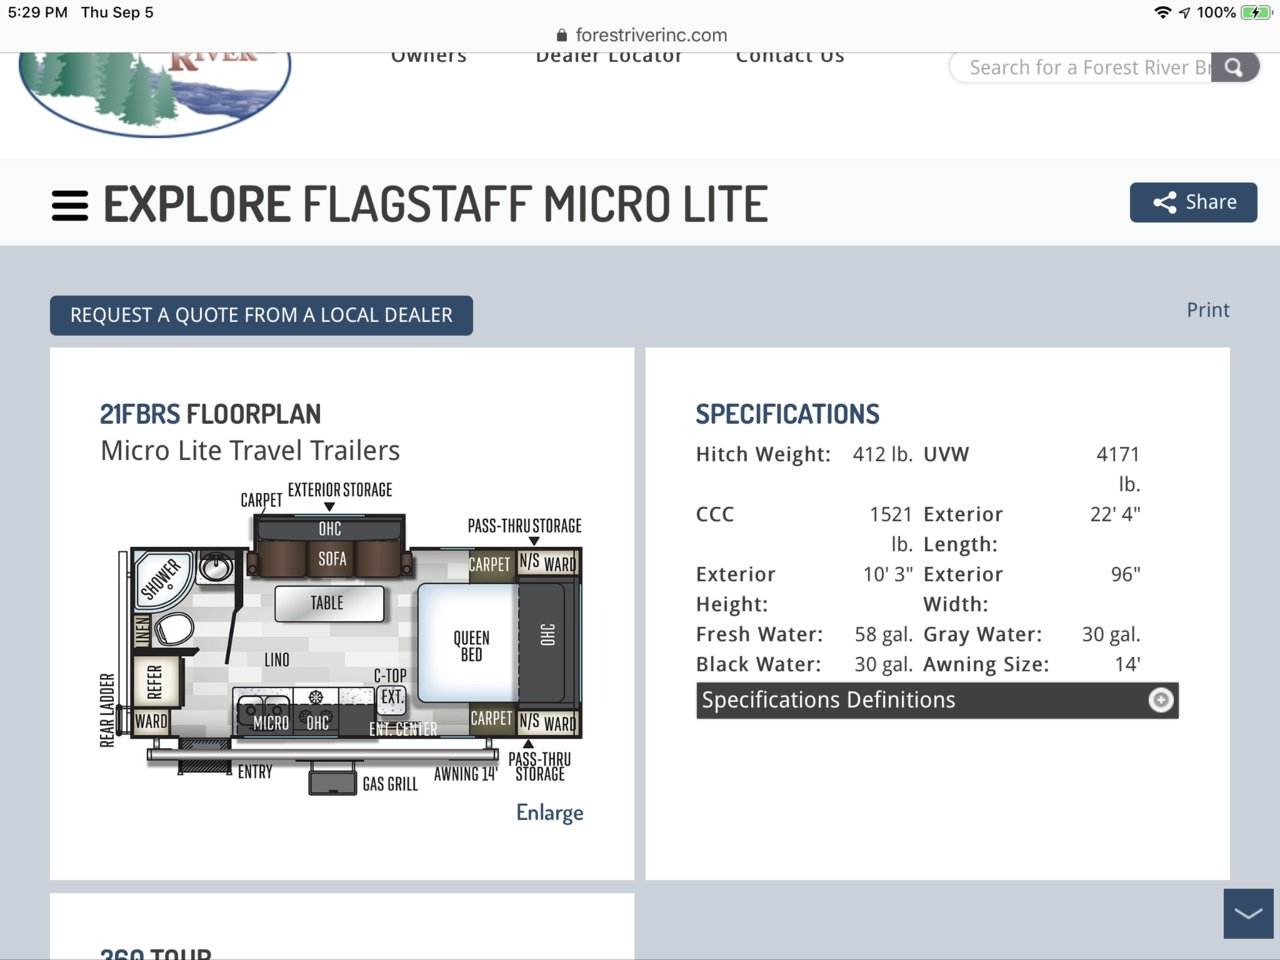Enlarge the floorplan image
Screen dimensions: 1280x960
point(550,813)
